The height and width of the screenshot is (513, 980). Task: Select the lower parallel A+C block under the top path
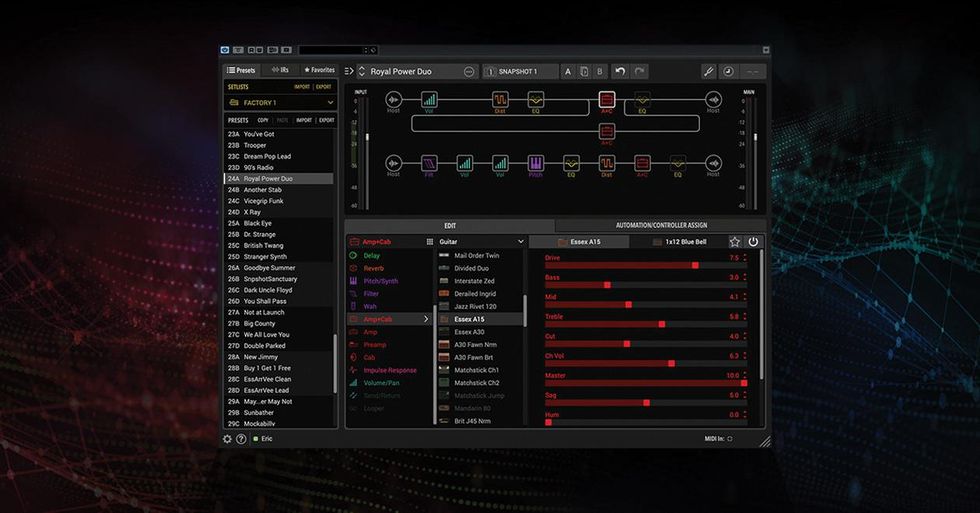[x=607, y=131]
